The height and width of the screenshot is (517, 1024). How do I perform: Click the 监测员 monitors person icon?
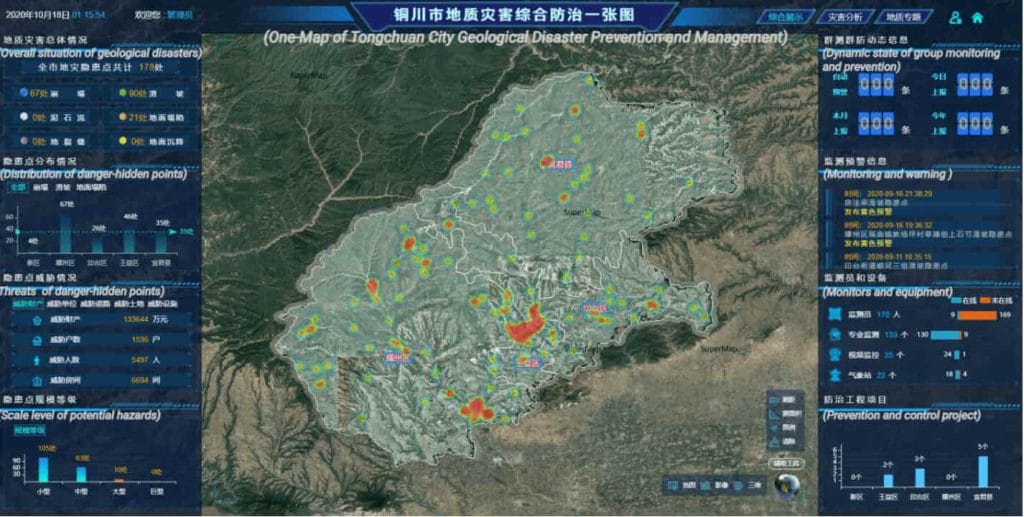click(837, 314)
